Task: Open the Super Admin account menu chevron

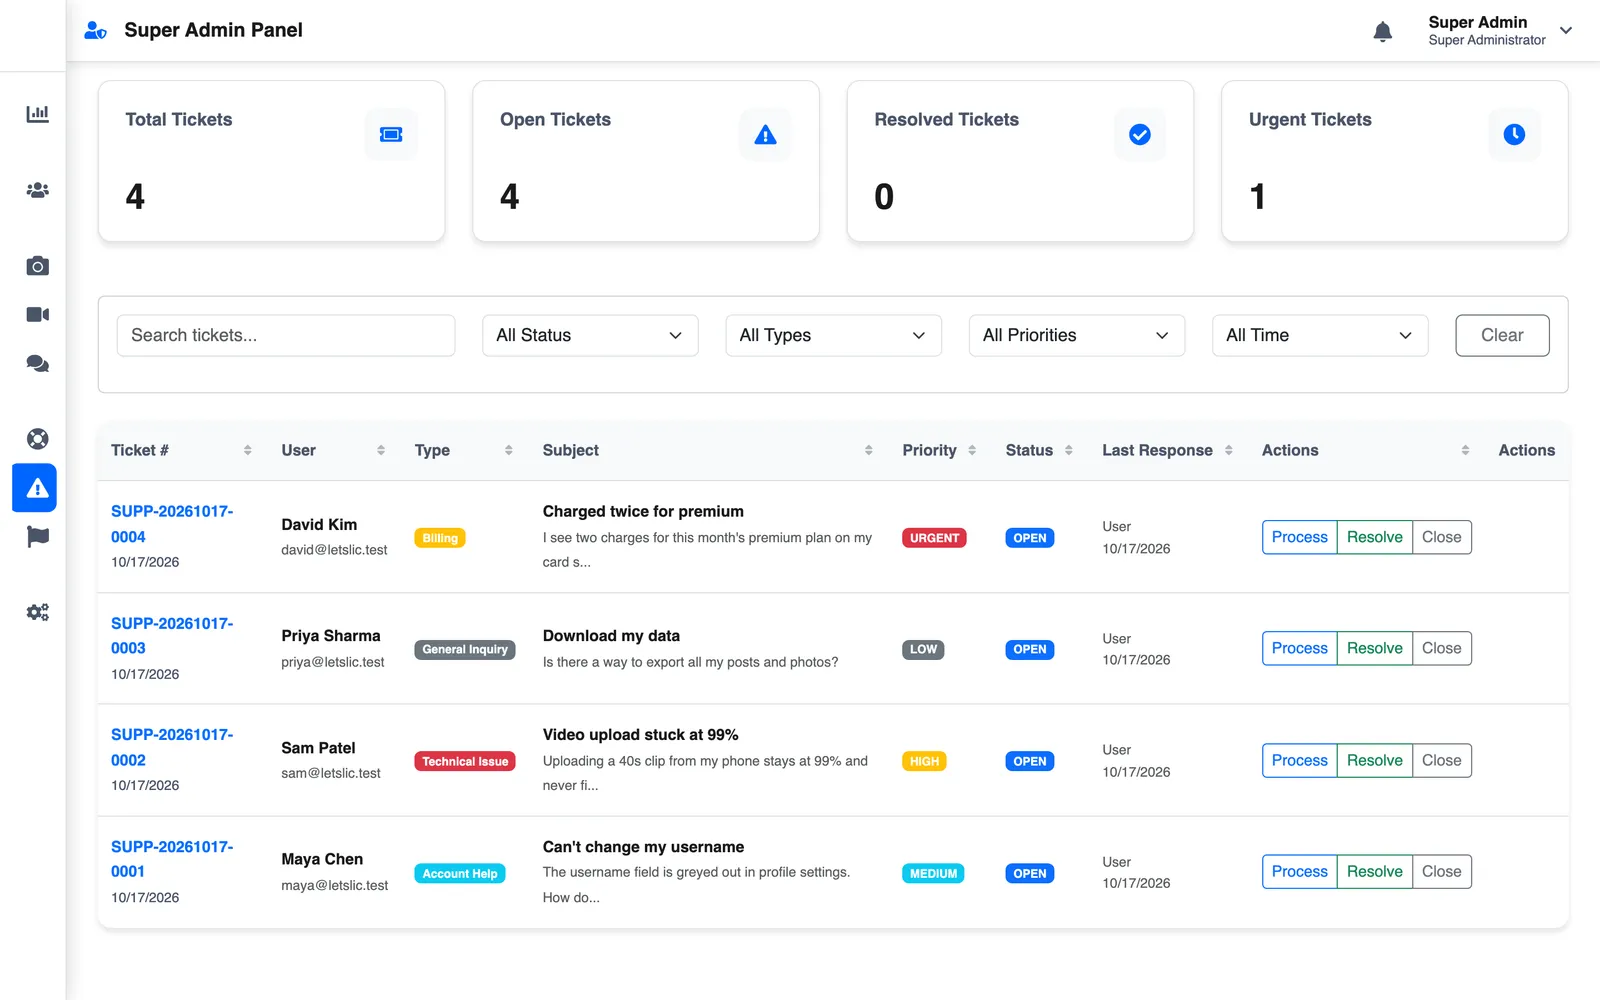Action: pos(1566,30)
